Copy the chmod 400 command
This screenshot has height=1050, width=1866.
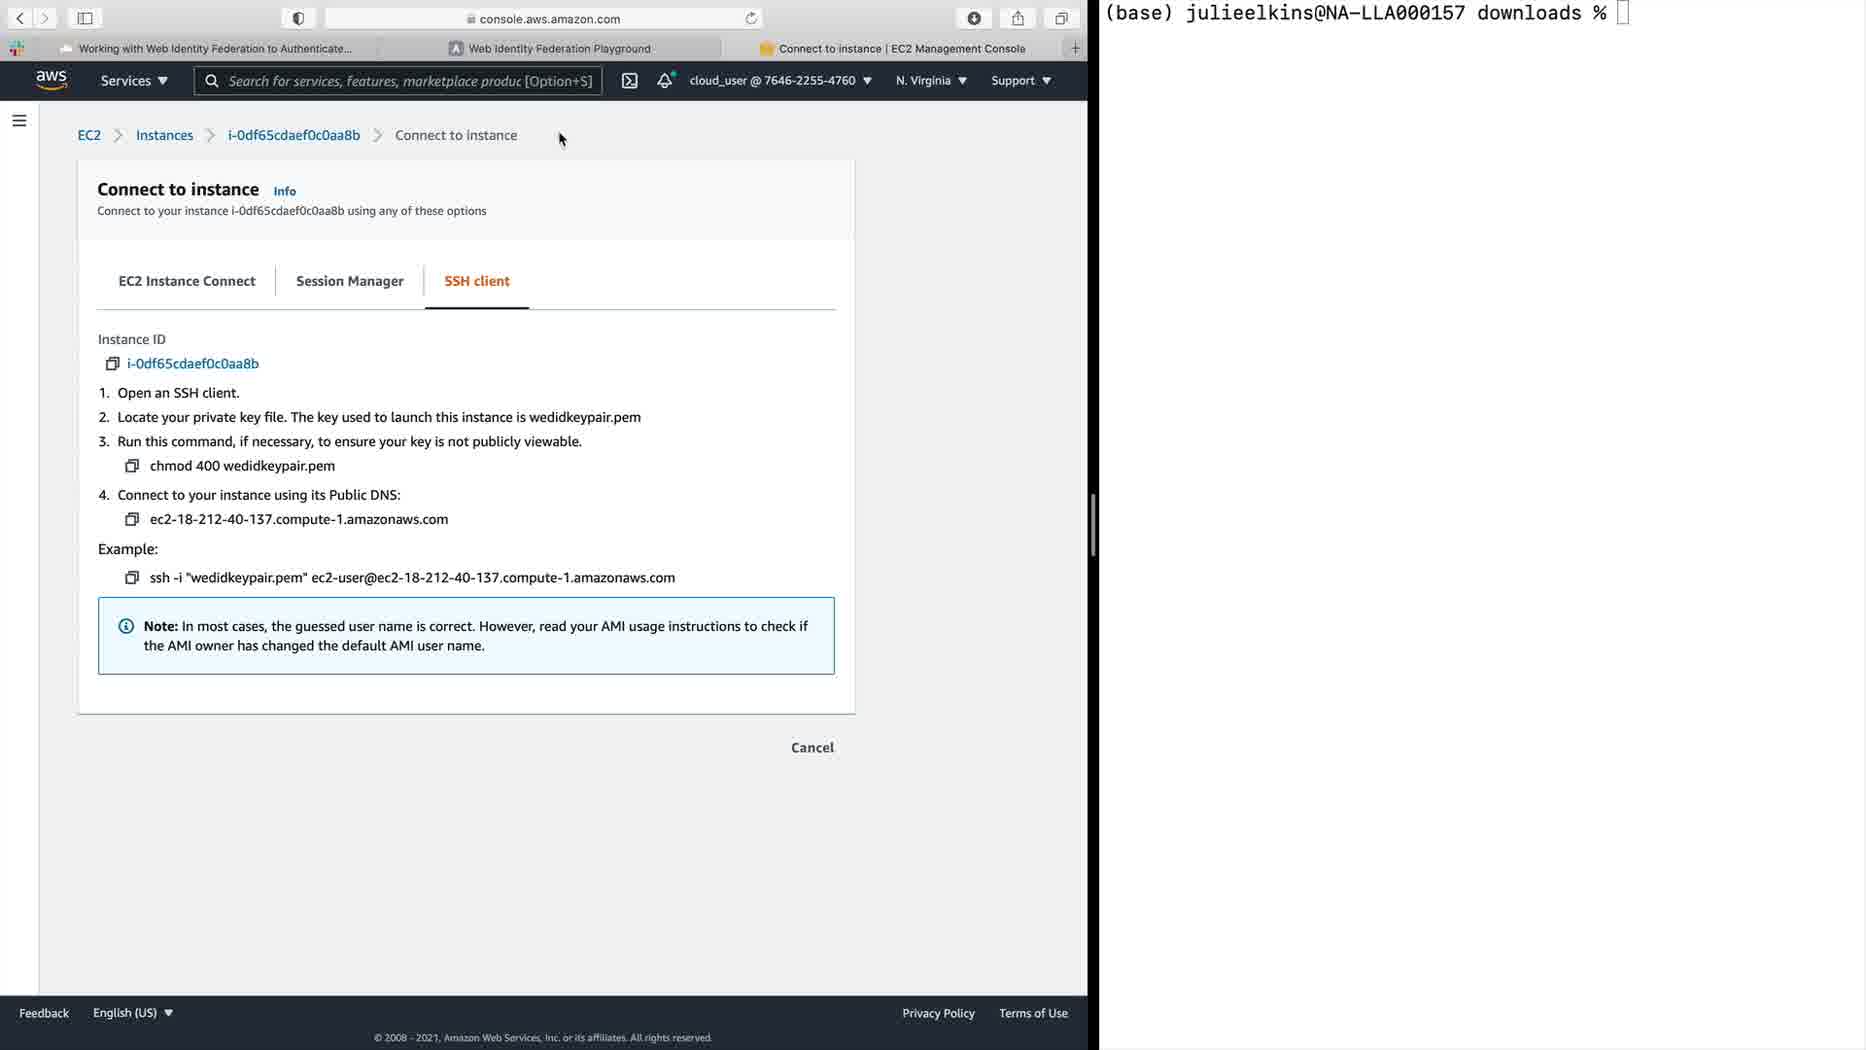click(x=132, y=466)
